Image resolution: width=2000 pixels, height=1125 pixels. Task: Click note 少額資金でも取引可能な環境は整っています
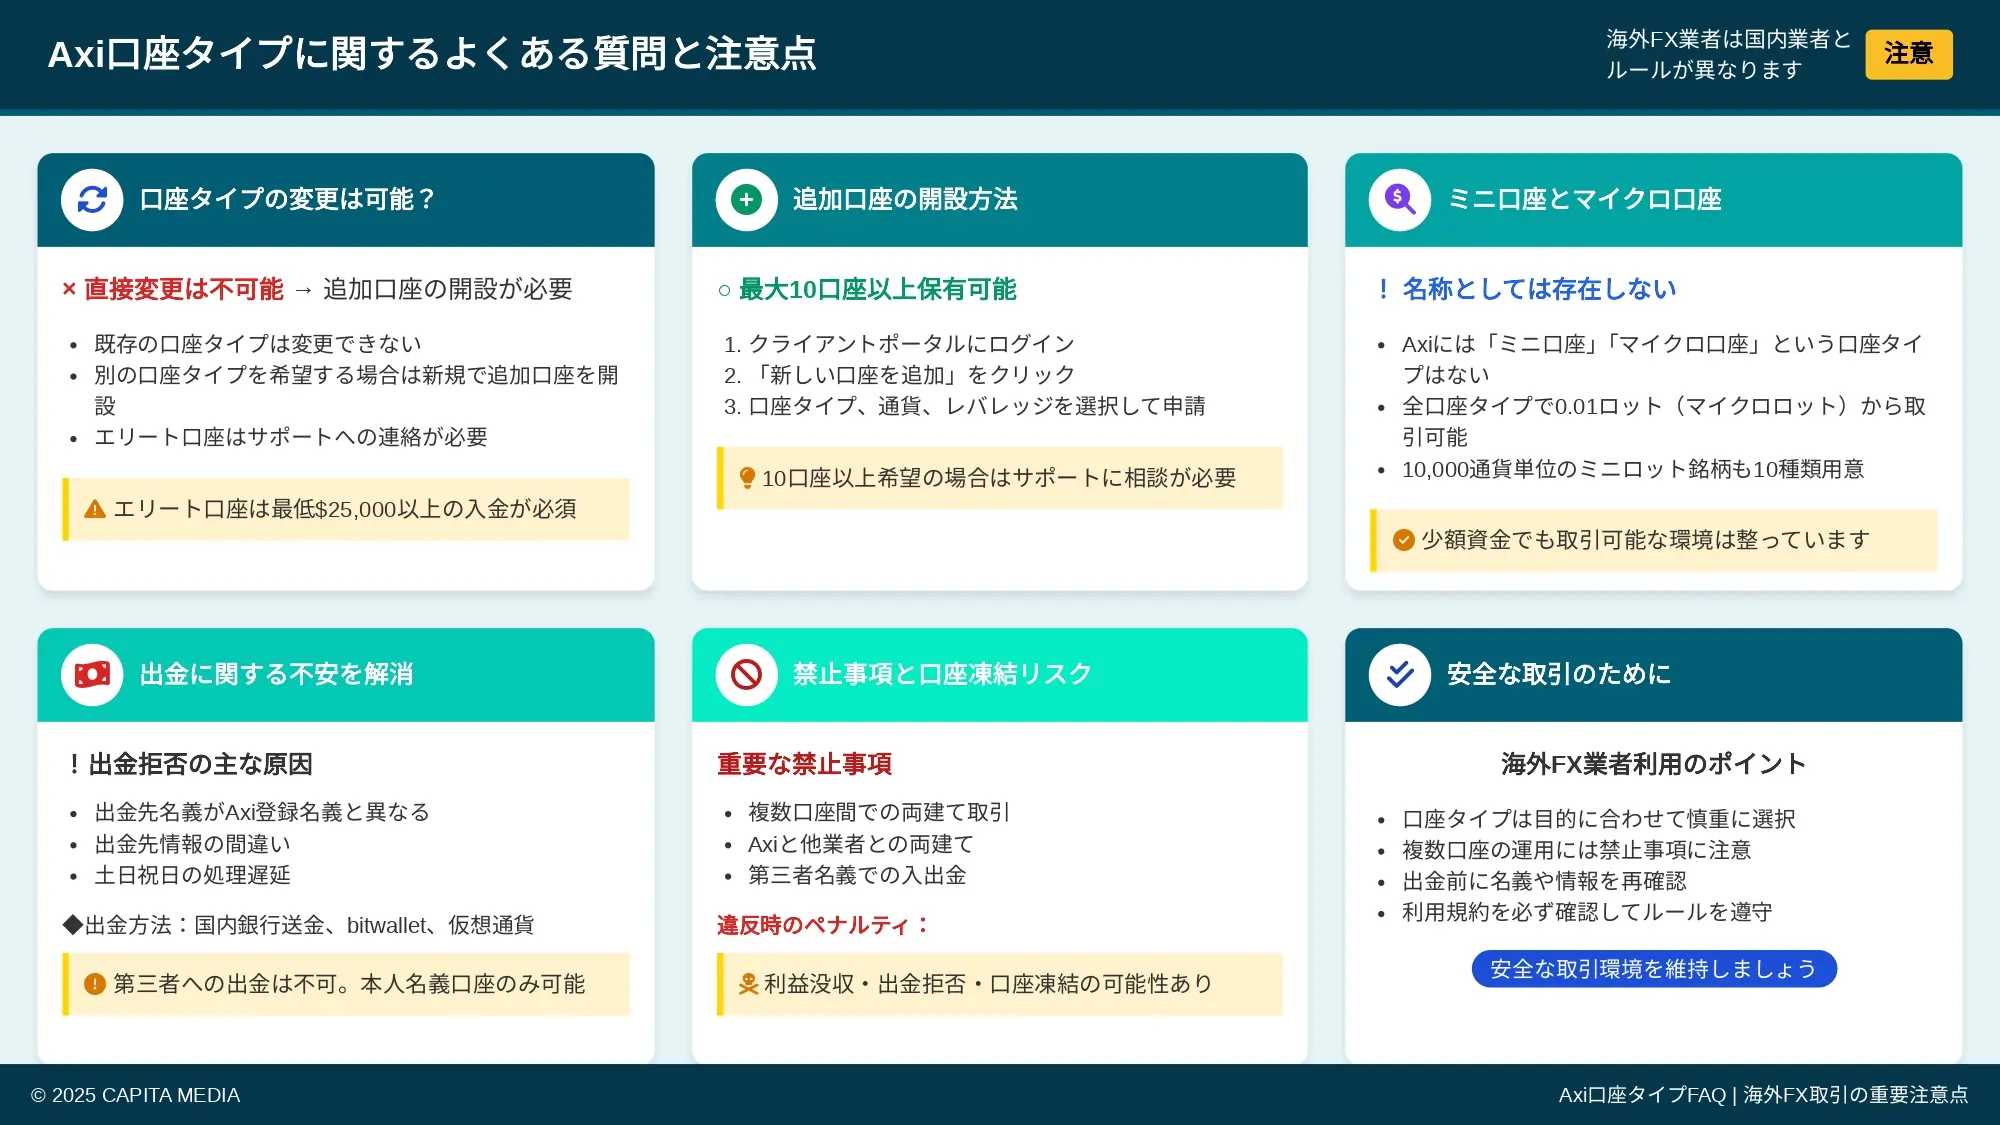click(1653, 540)
